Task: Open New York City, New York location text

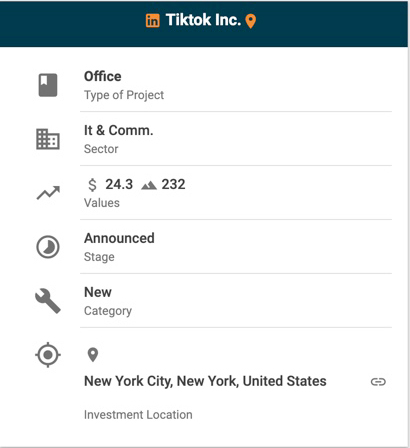Action: 205,381
